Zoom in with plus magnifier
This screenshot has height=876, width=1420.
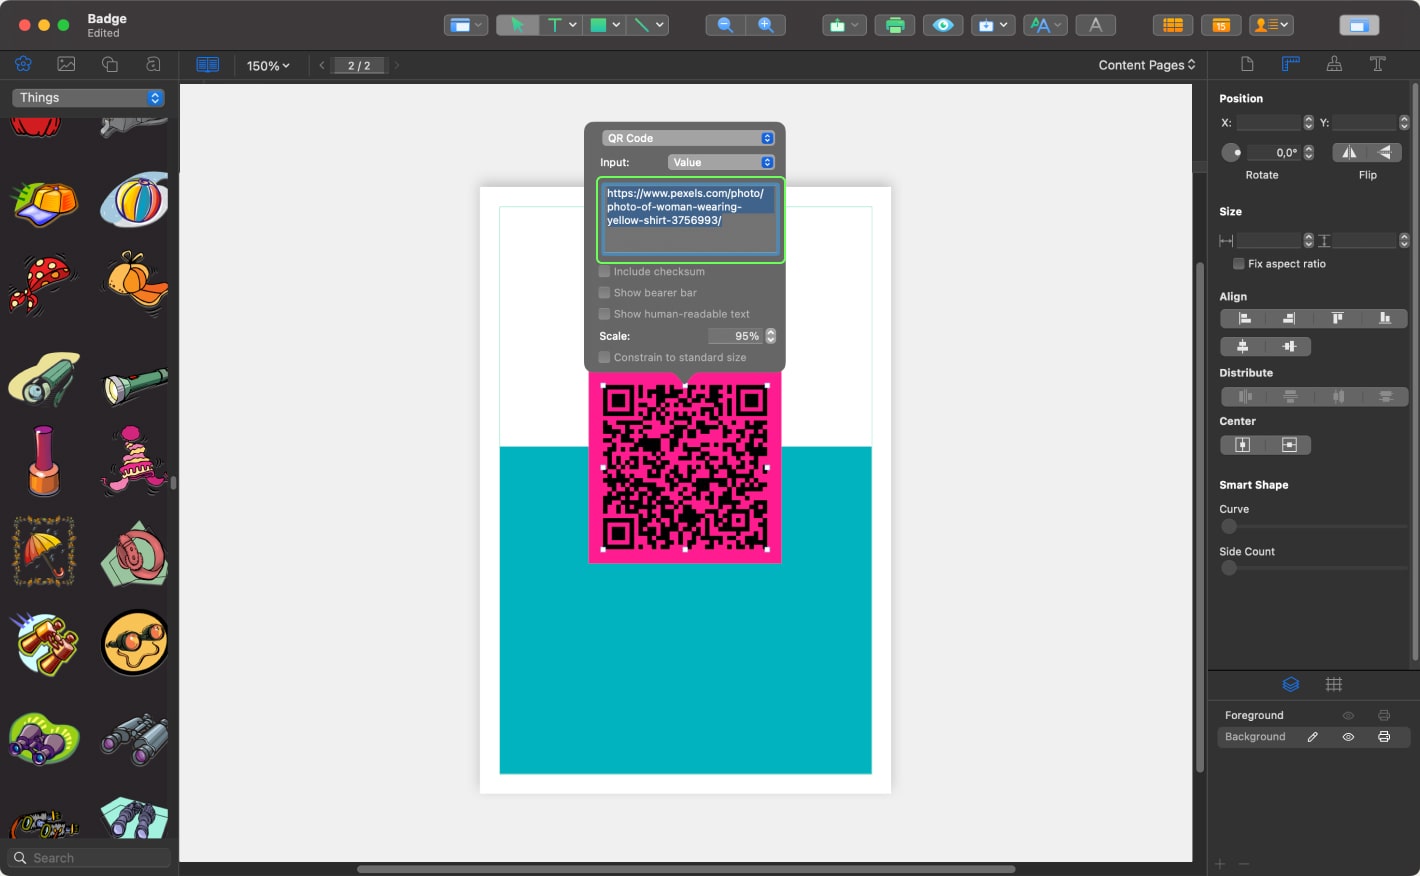pyautogui.click(x=766, y=25)
